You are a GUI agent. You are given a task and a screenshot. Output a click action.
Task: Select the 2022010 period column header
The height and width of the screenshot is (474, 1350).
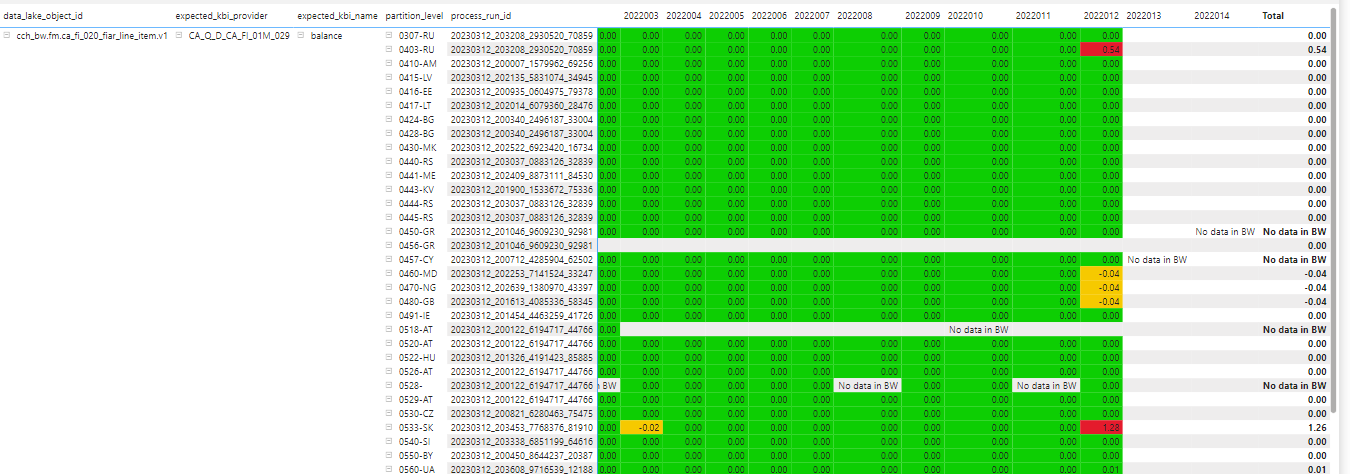click(x=965, y=17)
